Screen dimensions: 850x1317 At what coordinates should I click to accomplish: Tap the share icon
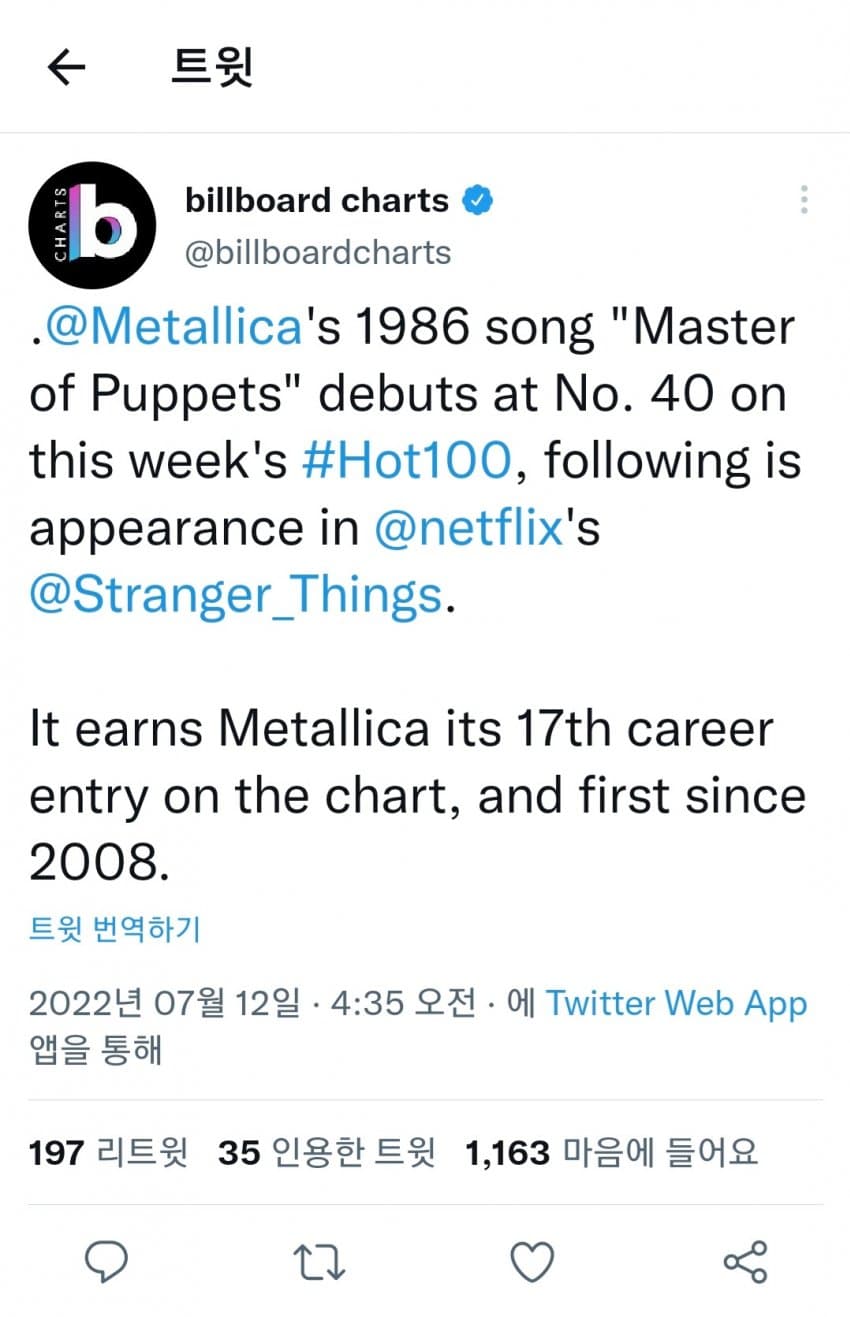pos(745,1262)
